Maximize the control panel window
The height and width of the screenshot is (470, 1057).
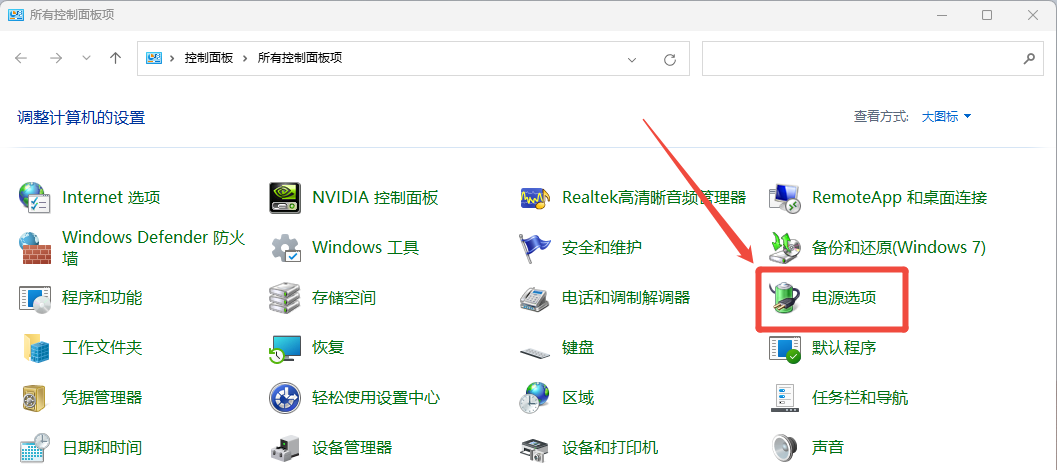[987, 15]
